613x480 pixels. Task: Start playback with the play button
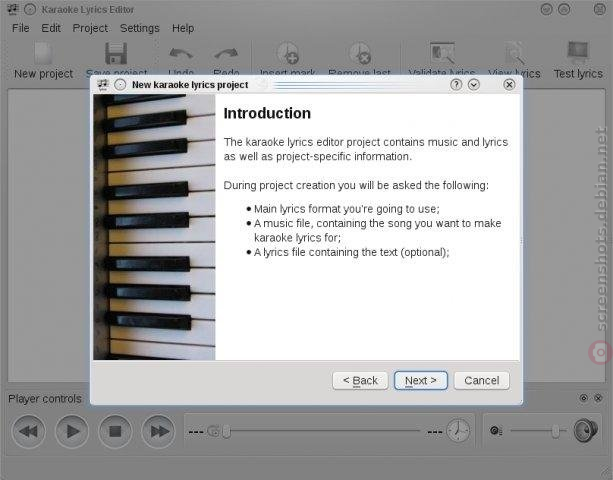click(x=72, y=432)
